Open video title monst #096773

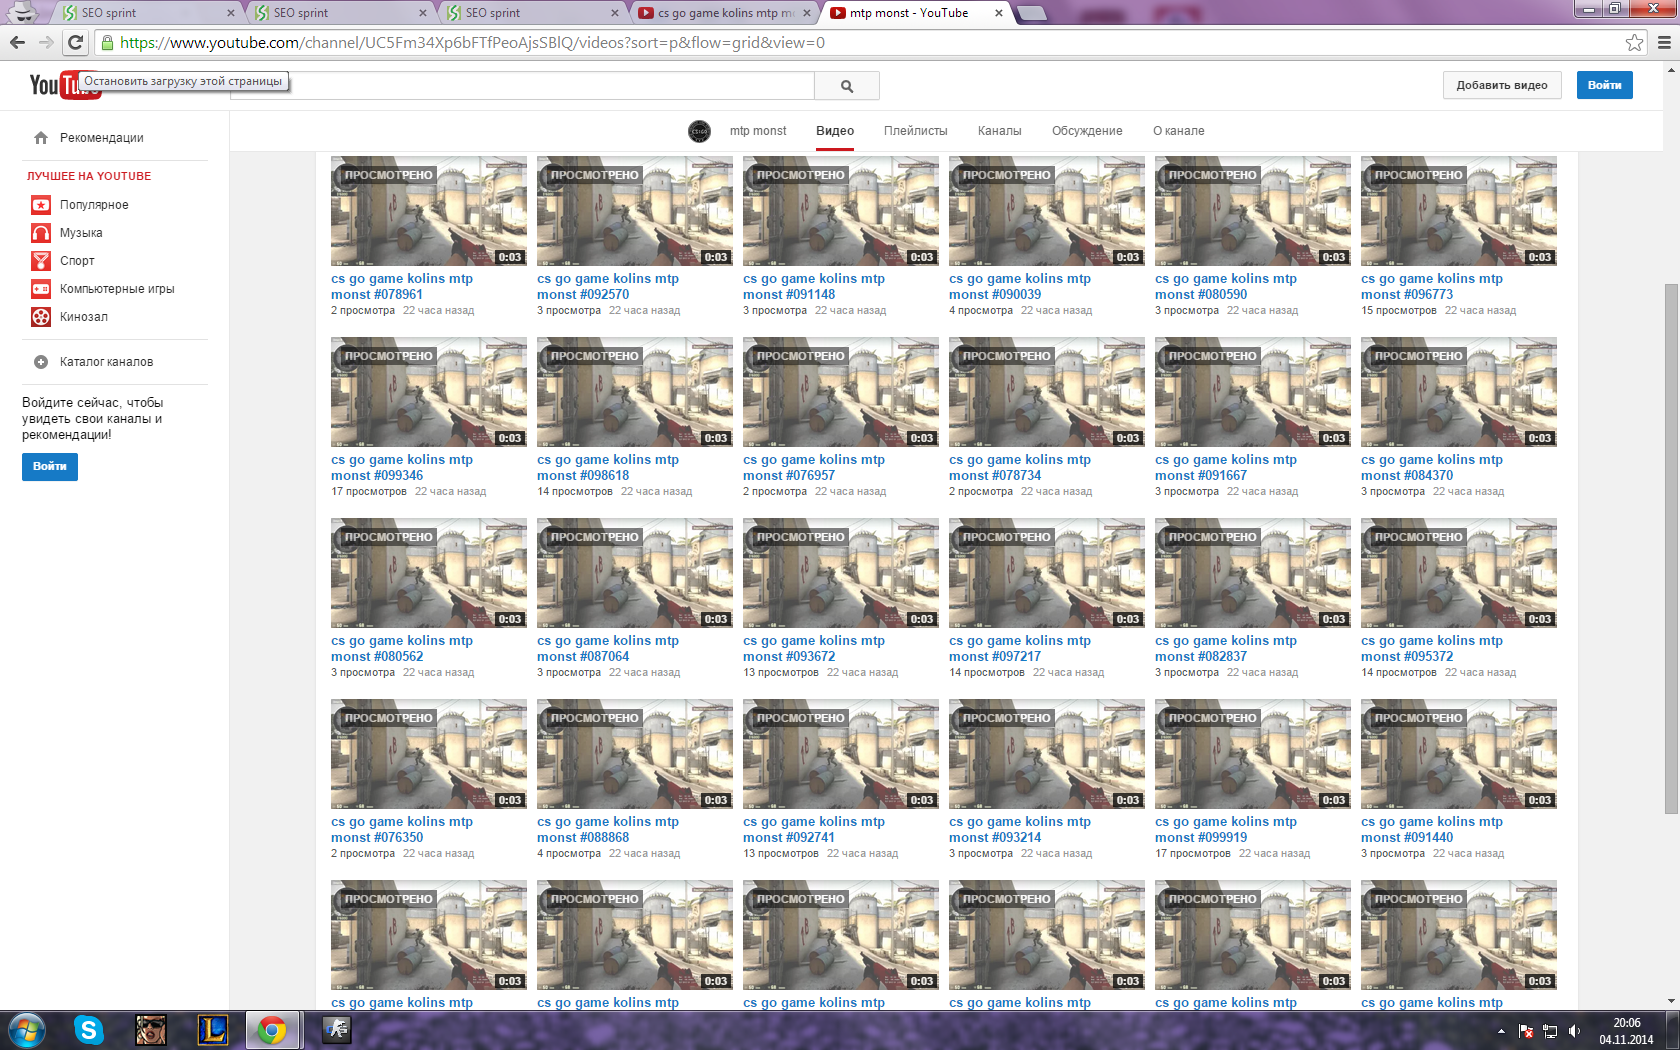coord(1432,287)
